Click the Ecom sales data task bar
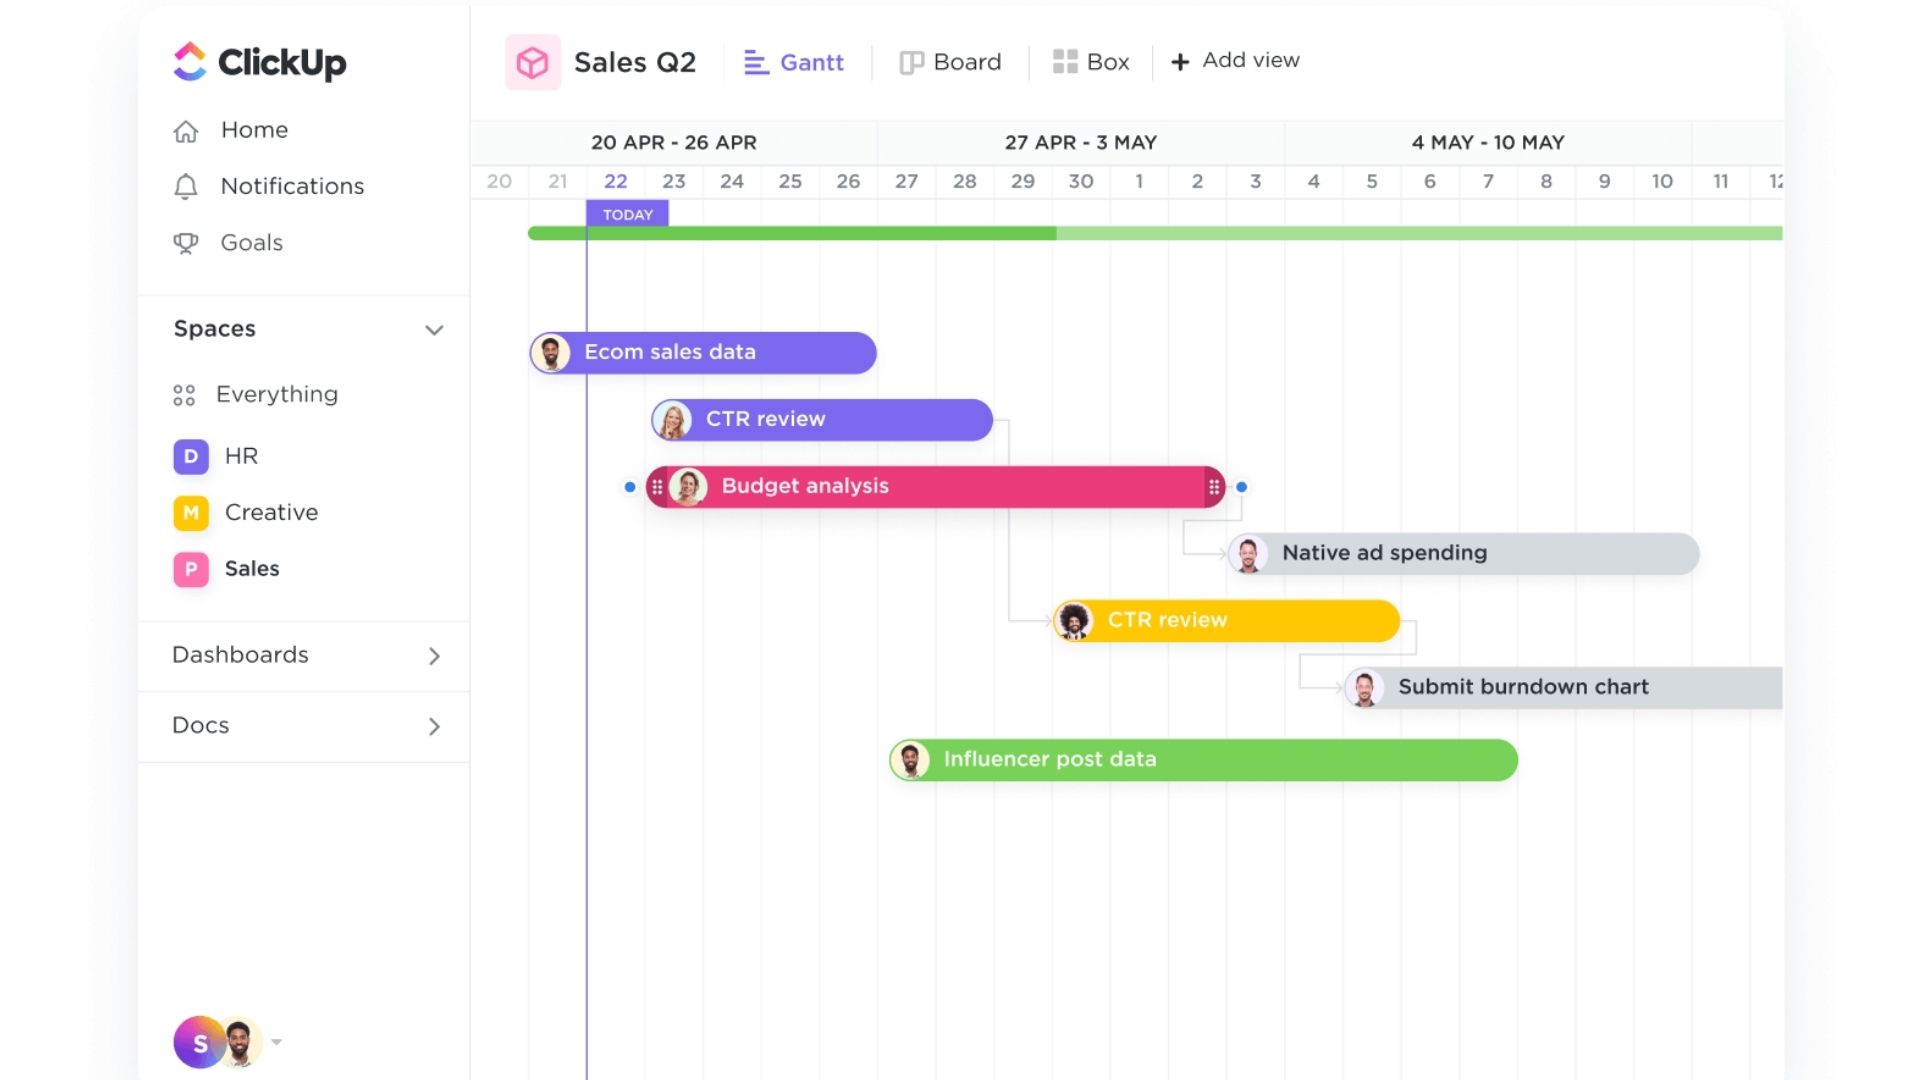Screen dimensions: 1920x1080 click(x=703, y=353)
